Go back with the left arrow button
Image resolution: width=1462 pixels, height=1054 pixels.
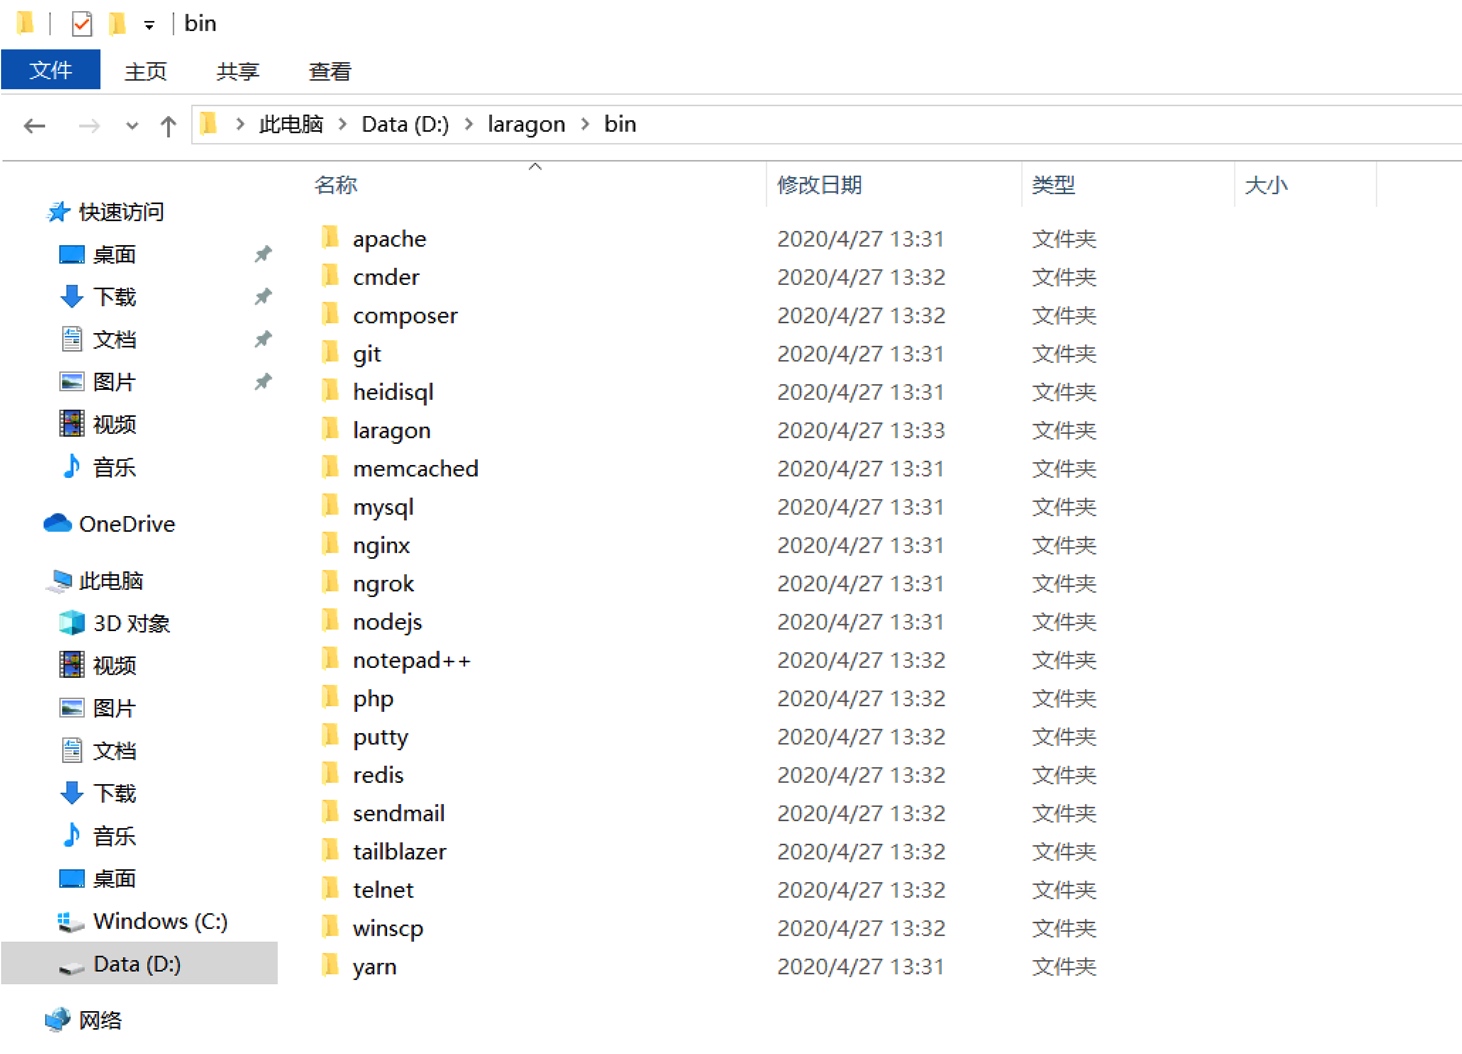coord(35,126)
